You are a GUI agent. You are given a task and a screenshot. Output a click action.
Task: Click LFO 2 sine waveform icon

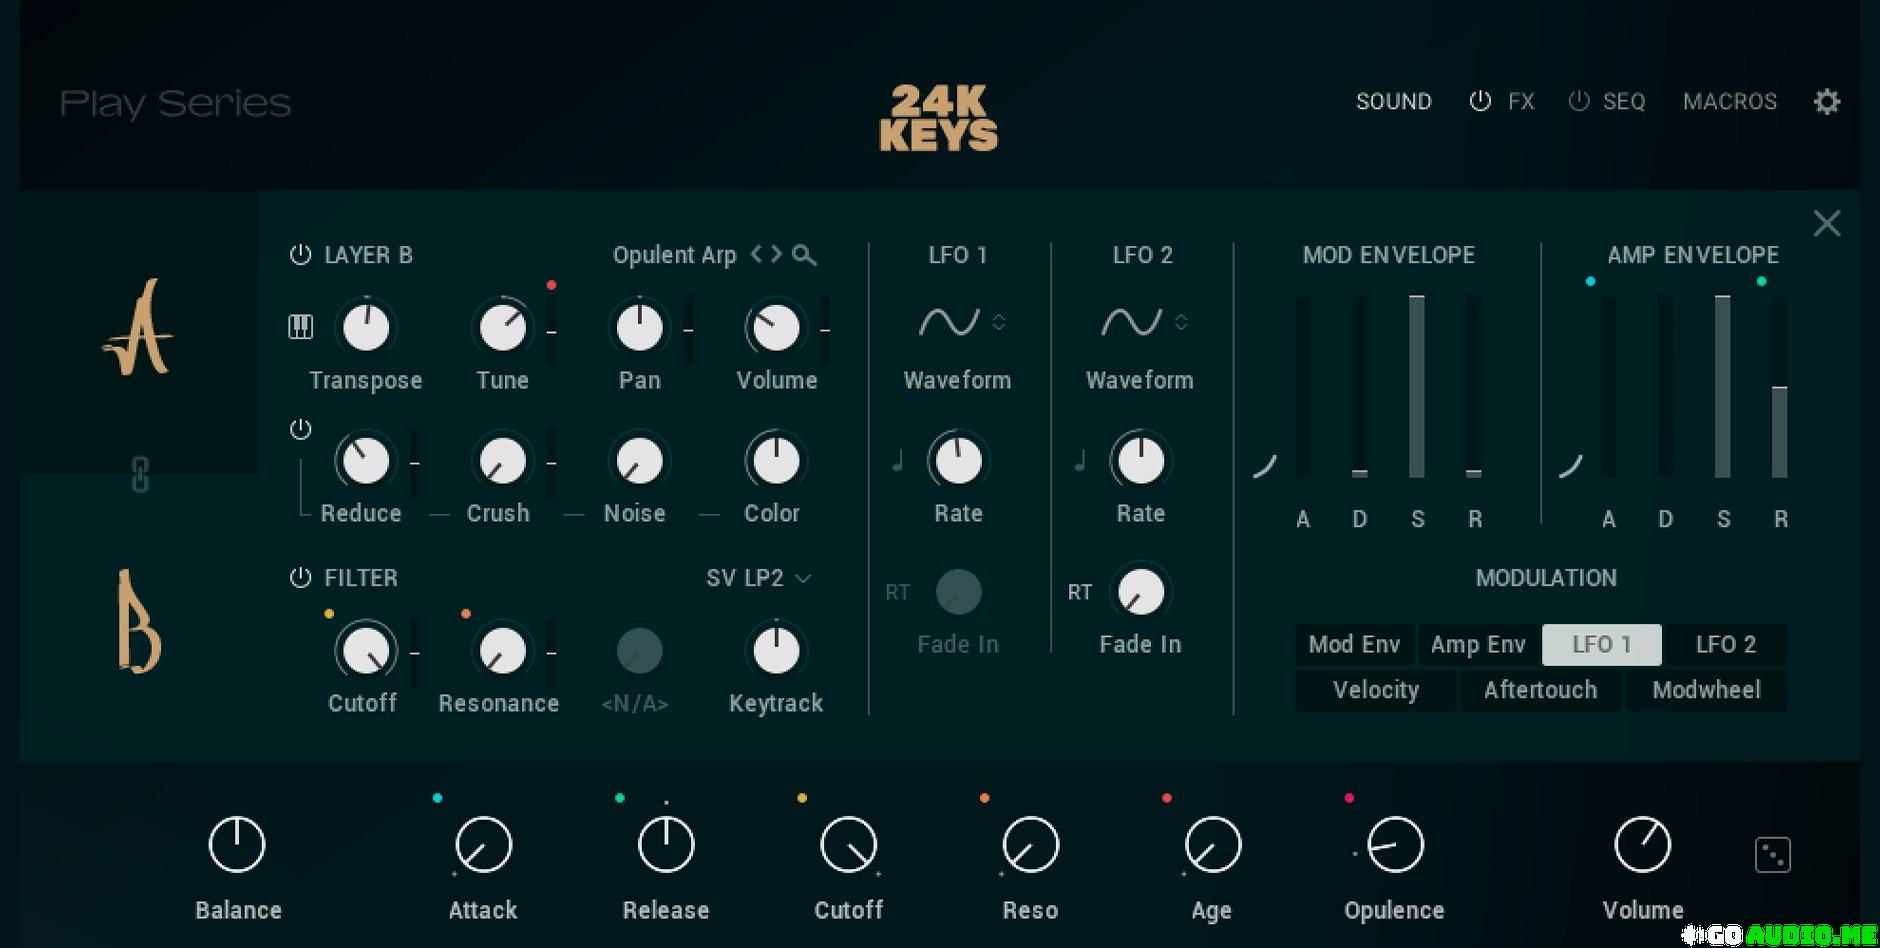1131,322
